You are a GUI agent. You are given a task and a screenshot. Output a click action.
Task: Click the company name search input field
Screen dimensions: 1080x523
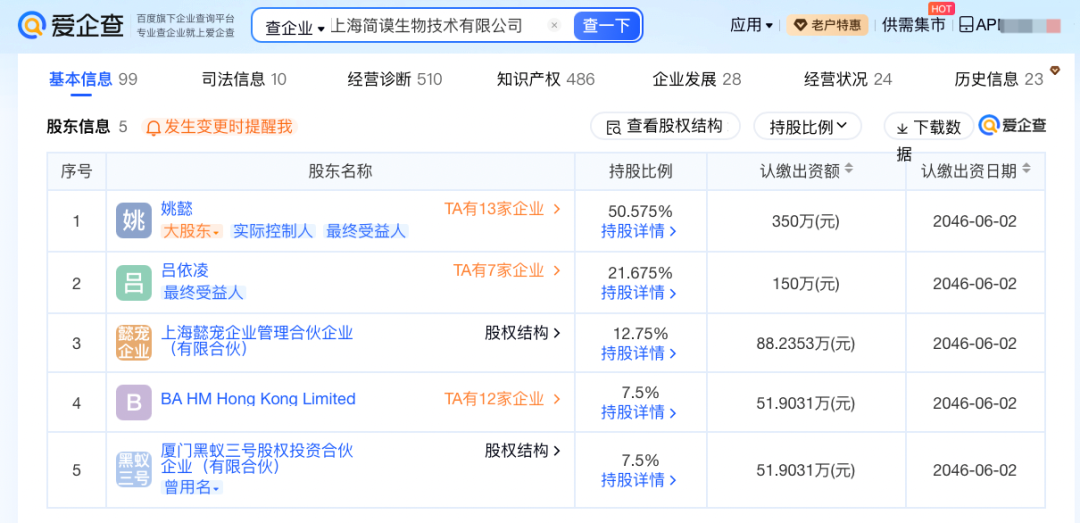(x=435, y=26)
